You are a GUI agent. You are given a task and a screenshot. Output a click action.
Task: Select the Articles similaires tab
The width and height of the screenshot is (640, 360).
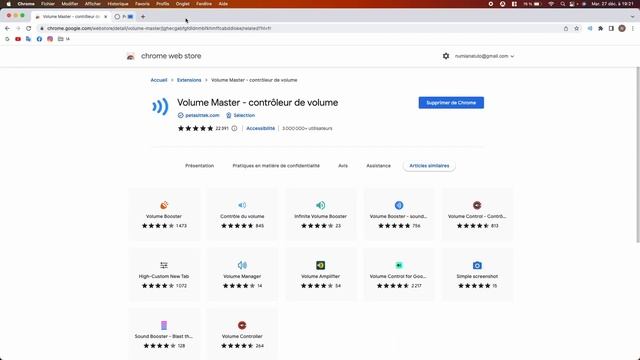click(x=429, y=166)
